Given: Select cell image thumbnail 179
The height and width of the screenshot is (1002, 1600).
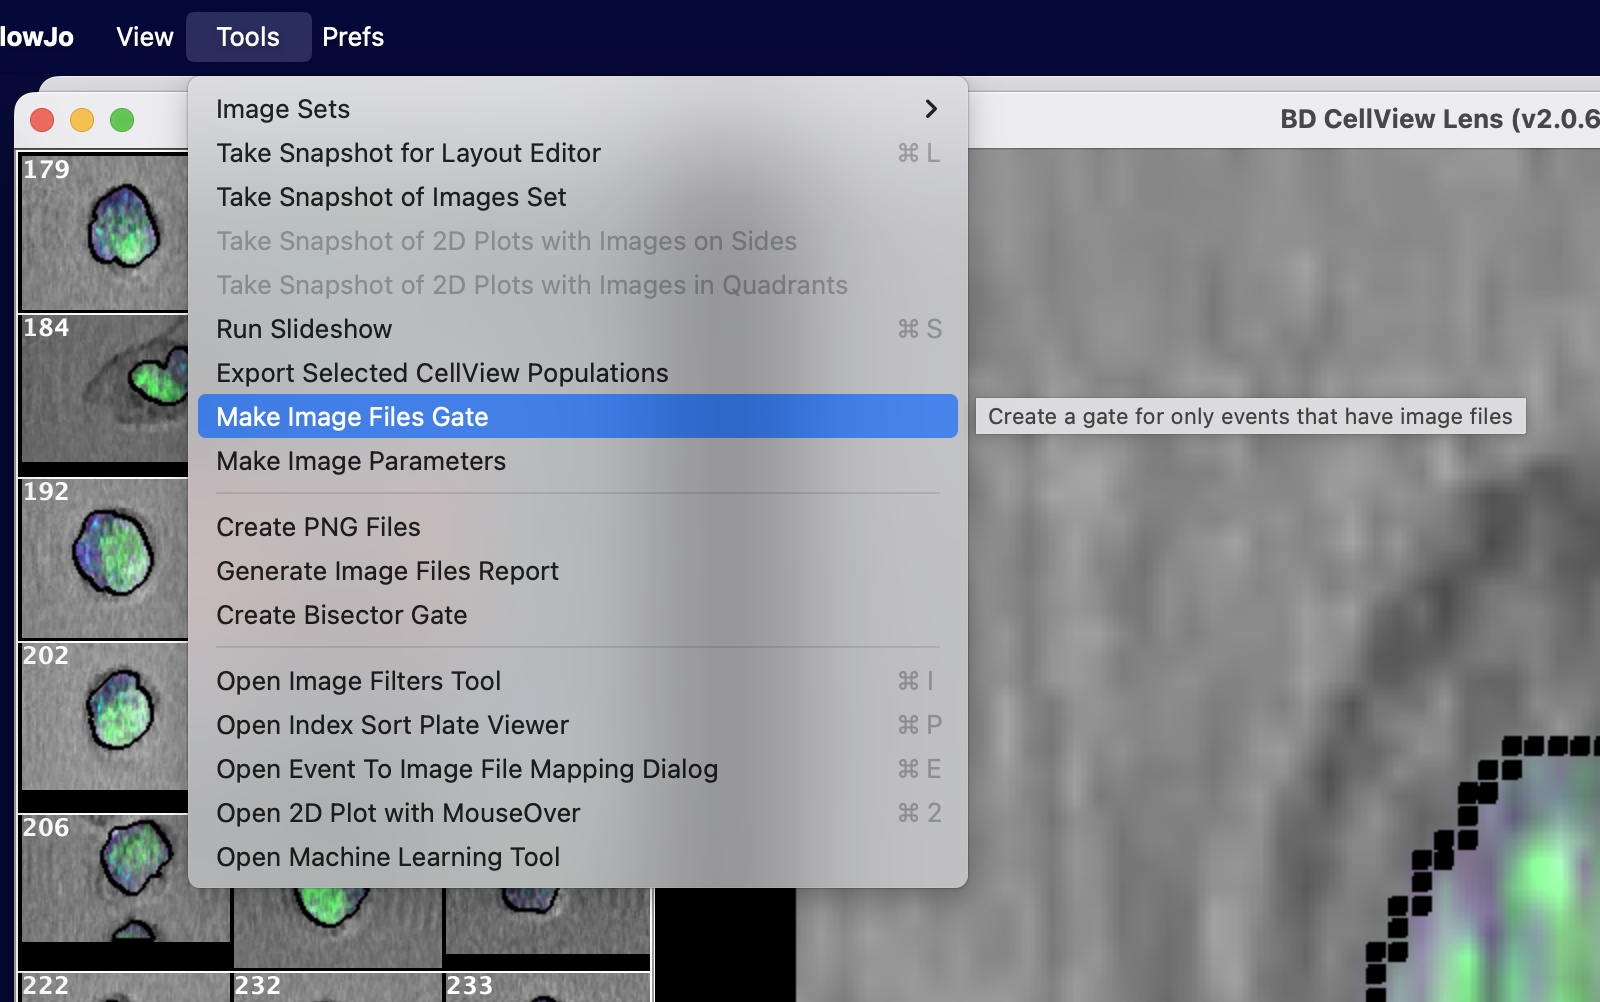Looking at the screenshot, I should (x=105, y=232).
